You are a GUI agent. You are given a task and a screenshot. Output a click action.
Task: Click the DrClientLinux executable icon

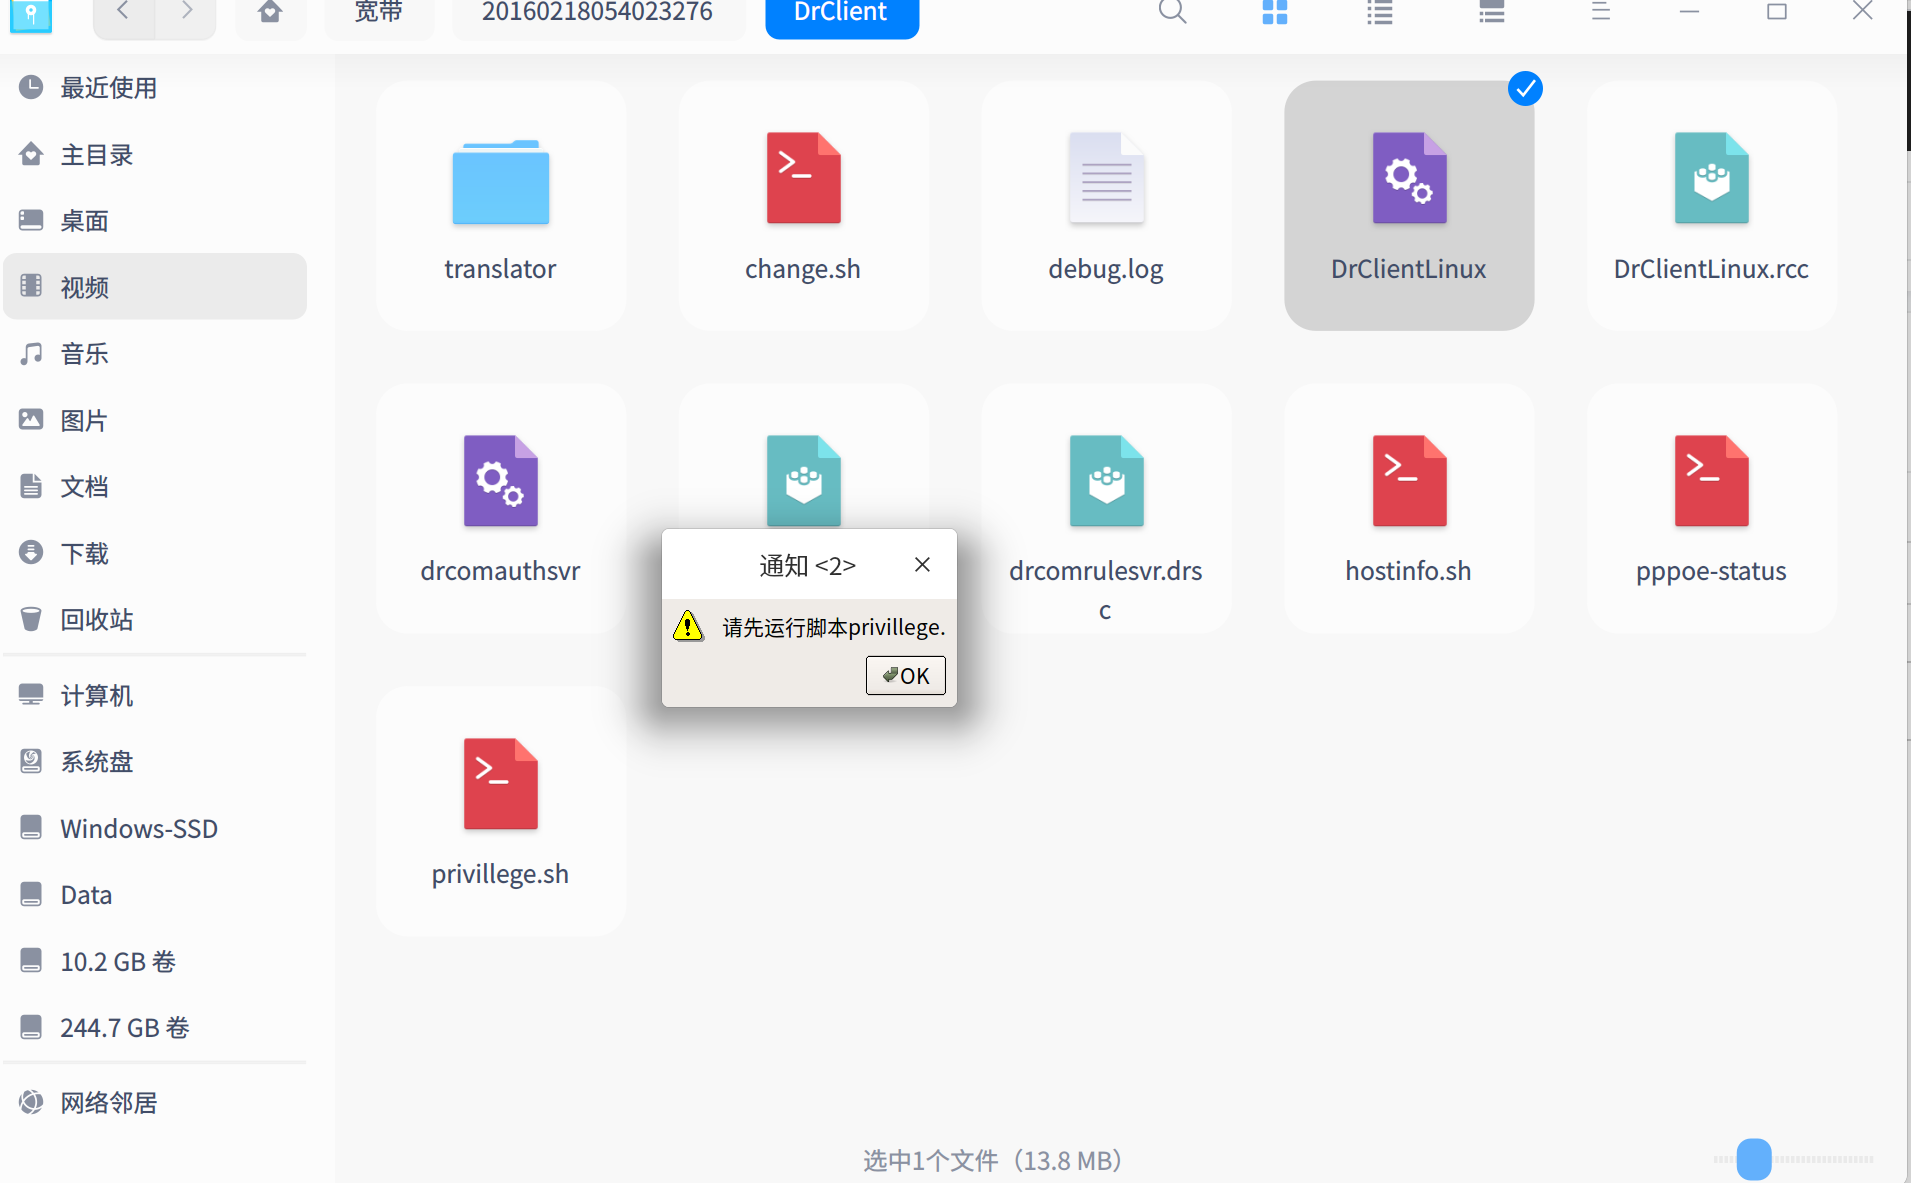(1409, 178)
